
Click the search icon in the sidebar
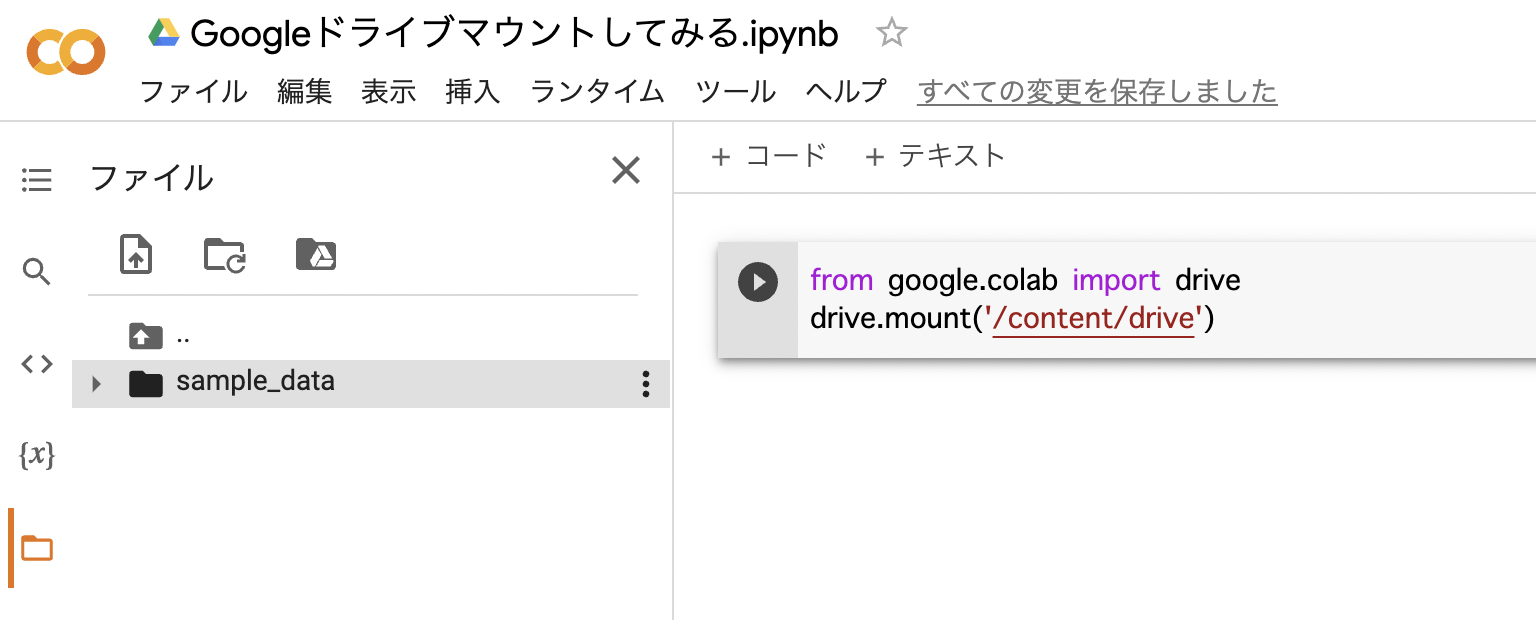point(37,272)
